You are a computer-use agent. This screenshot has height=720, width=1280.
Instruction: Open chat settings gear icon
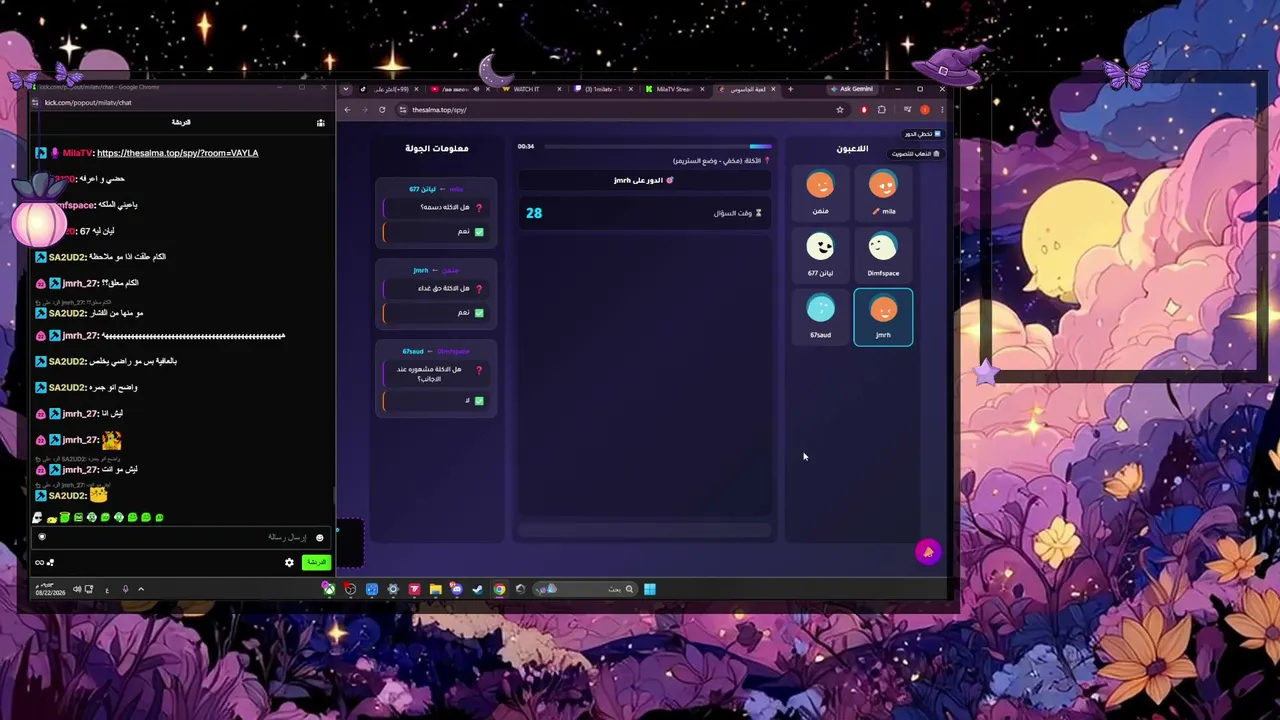pos(289,562)
